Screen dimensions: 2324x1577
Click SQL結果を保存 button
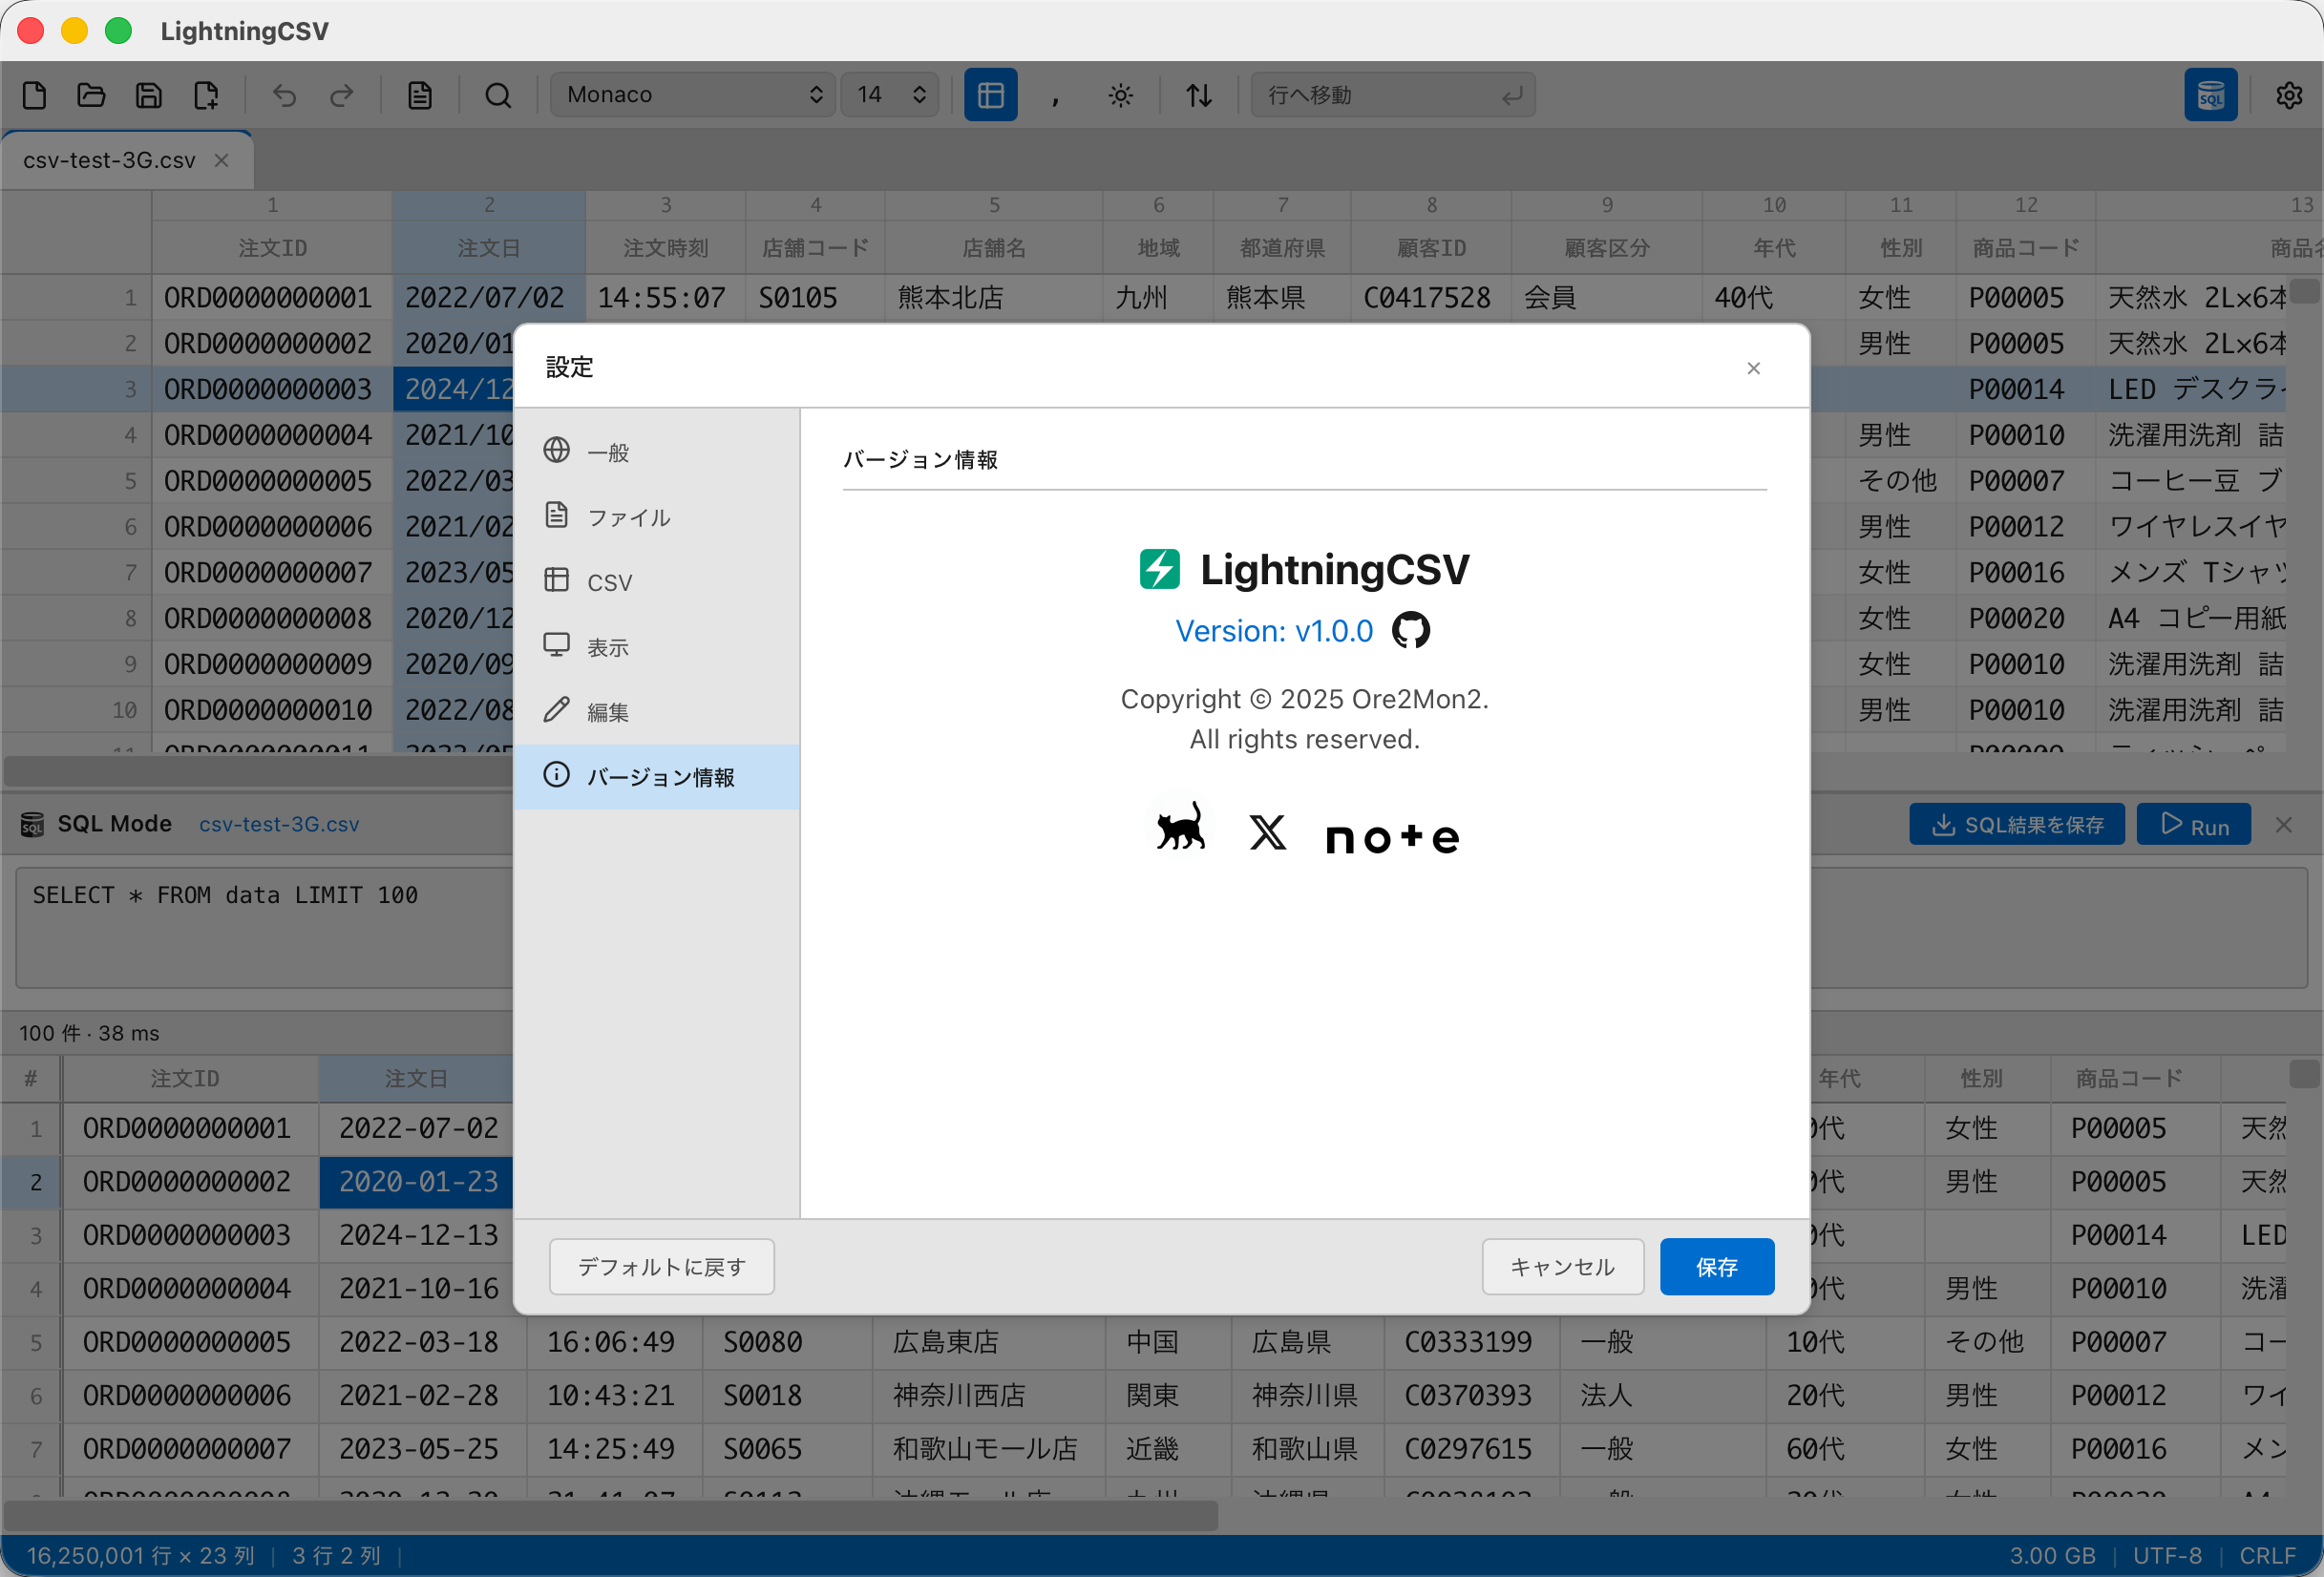click(2017, 825)
